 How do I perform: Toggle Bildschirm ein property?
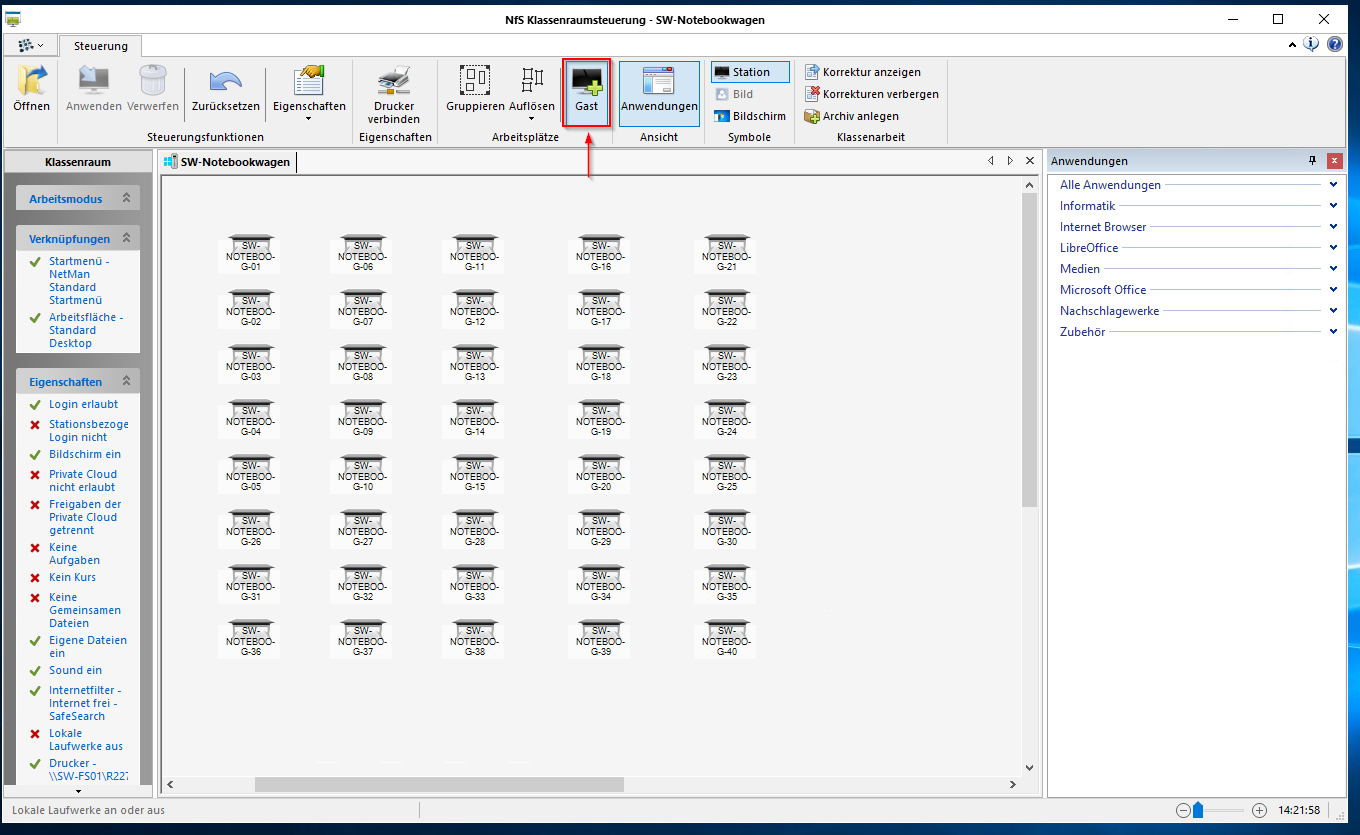(84, 455)
